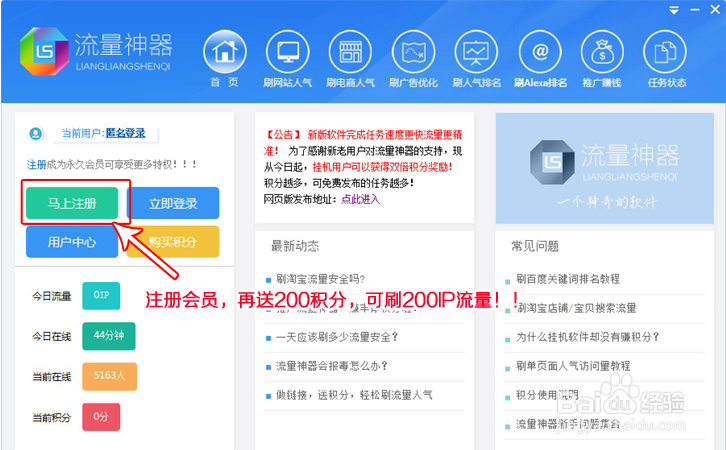Follow the 点此进入 link

[x=360, y=200]
